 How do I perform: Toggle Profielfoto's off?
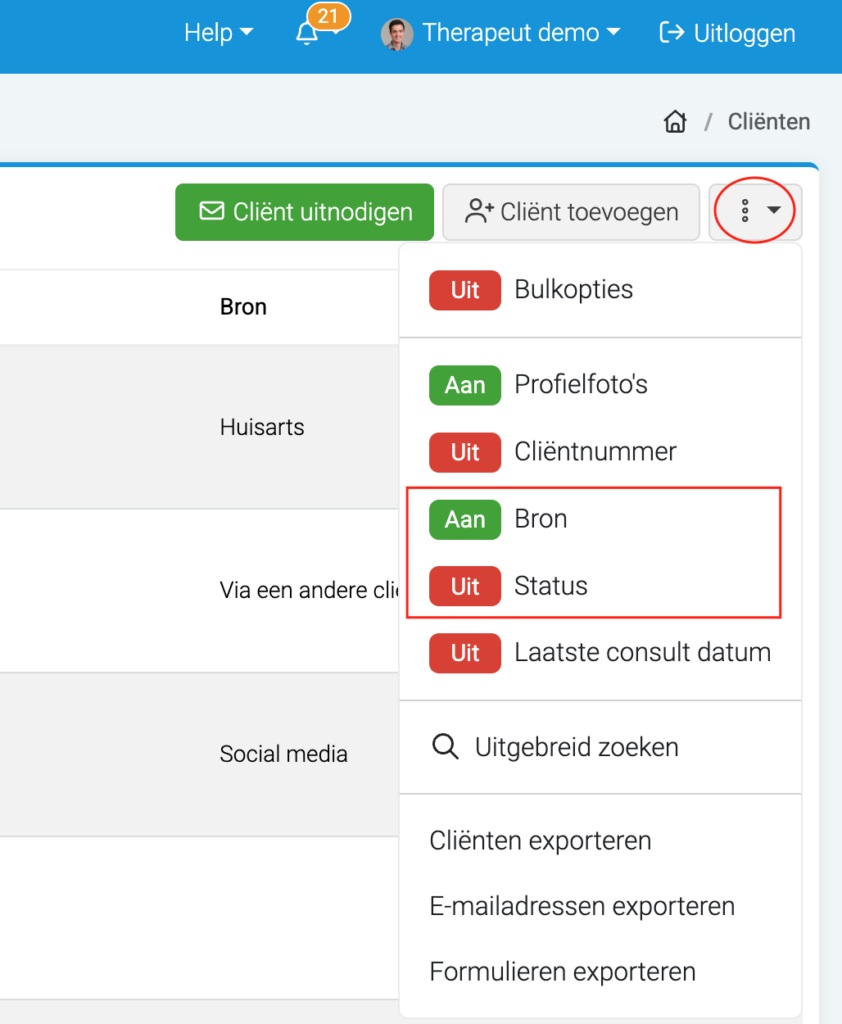(465, 385)
